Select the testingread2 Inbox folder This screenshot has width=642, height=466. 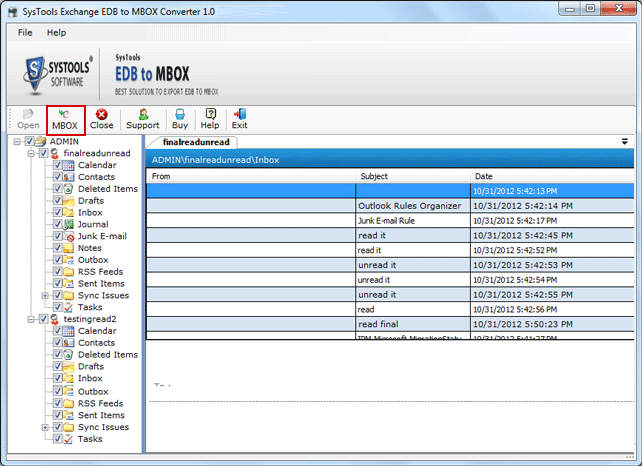click(x=90, y=378)
